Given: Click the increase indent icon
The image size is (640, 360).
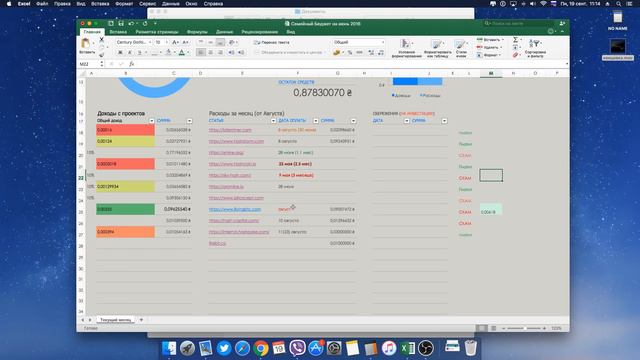Looking at the screenshot, I should point(241,53).
